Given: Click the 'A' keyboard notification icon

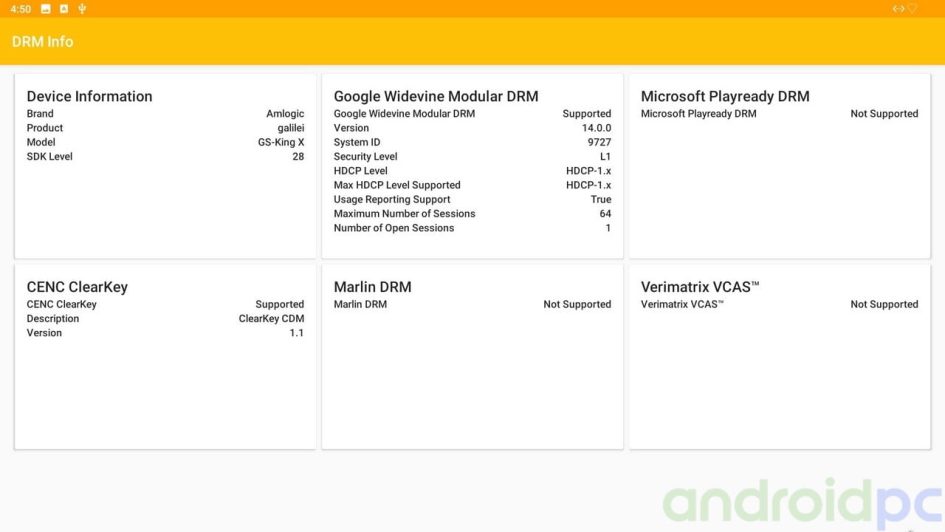Looking at the screenshot, I should (x=64, y=8).
